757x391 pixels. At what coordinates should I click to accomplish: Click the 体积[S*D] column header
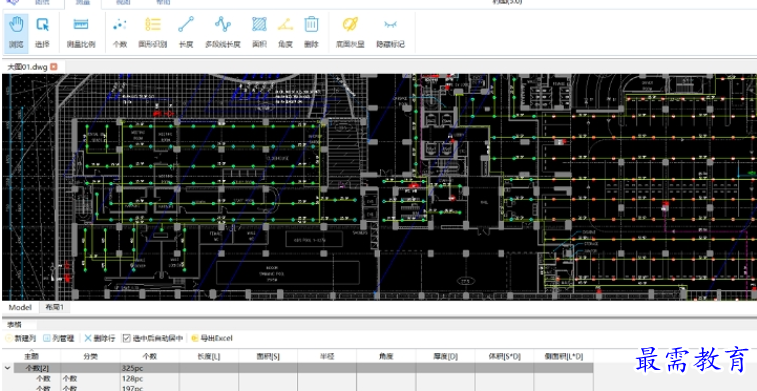pyautogui.click(x=505, y=357)
